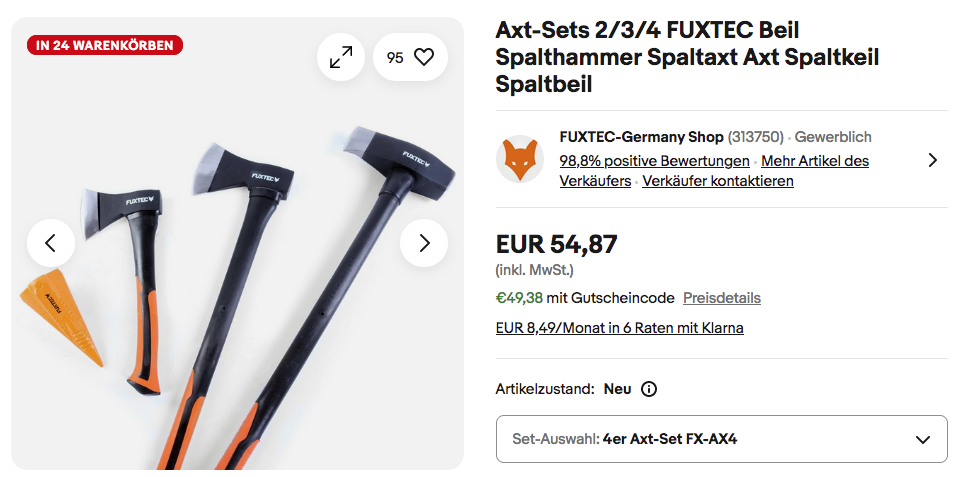Click Verkäufer kontaktieren link
The width and height of the screenshot is (972, 477).
click(x=717, y=181)
